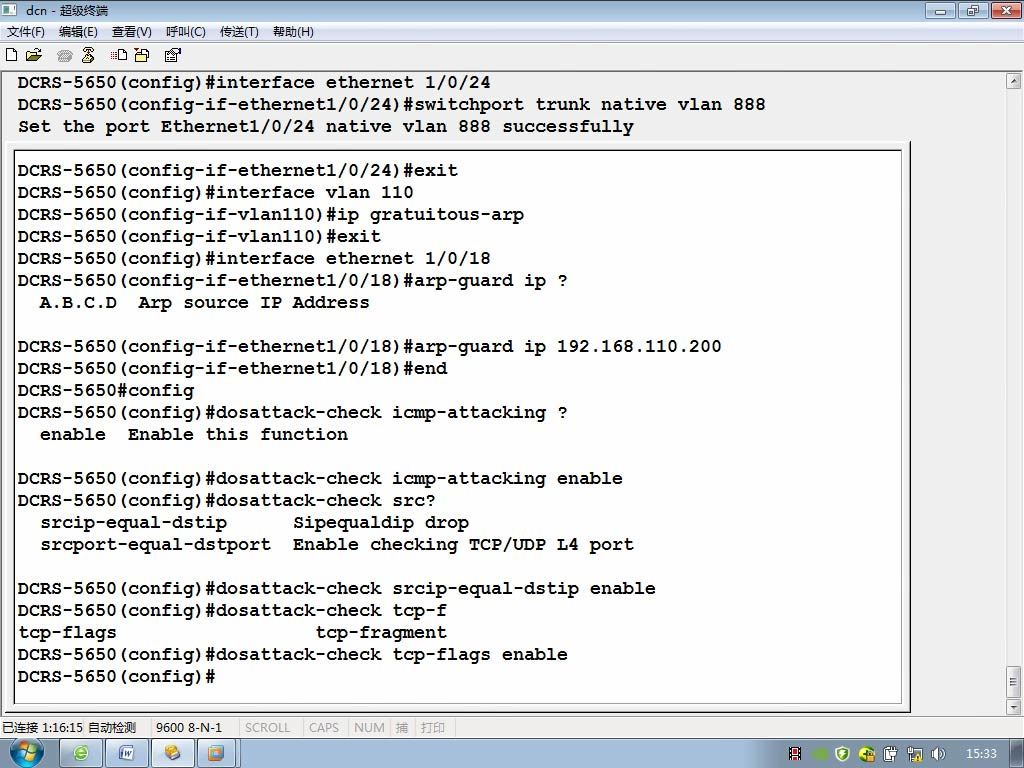
Task: Click the 'dosattack-check icmp-attacking enable' line
Action: (x=320, y=479)
